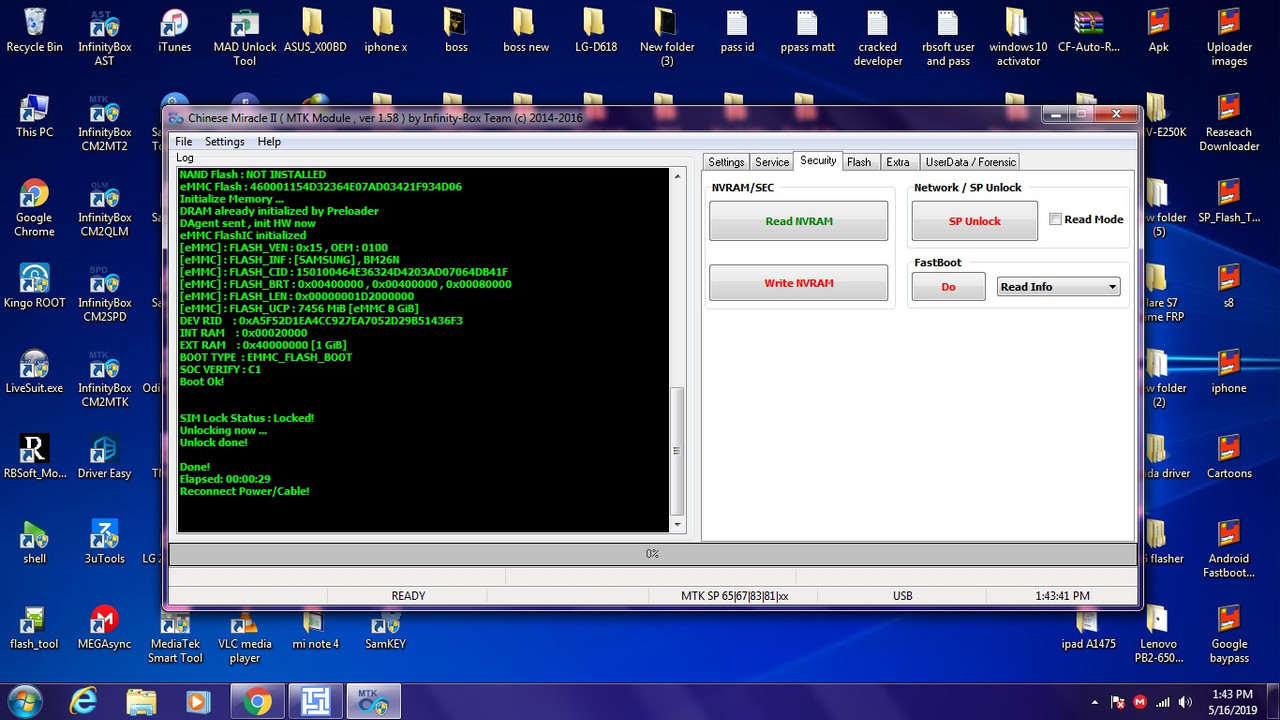Open Android Fastboot desktop icon

(1229, 550)
